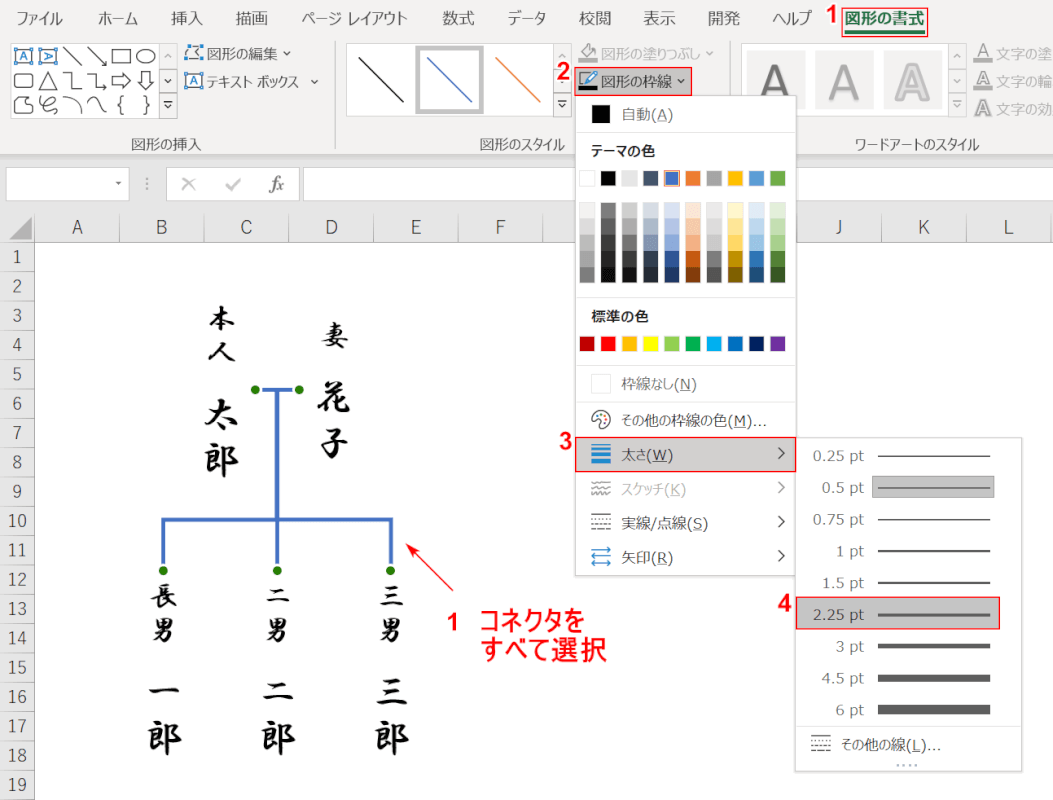Screen dimensions: 1053x800
Task: Click the straight line shape tool
Action: coord(73,56)
